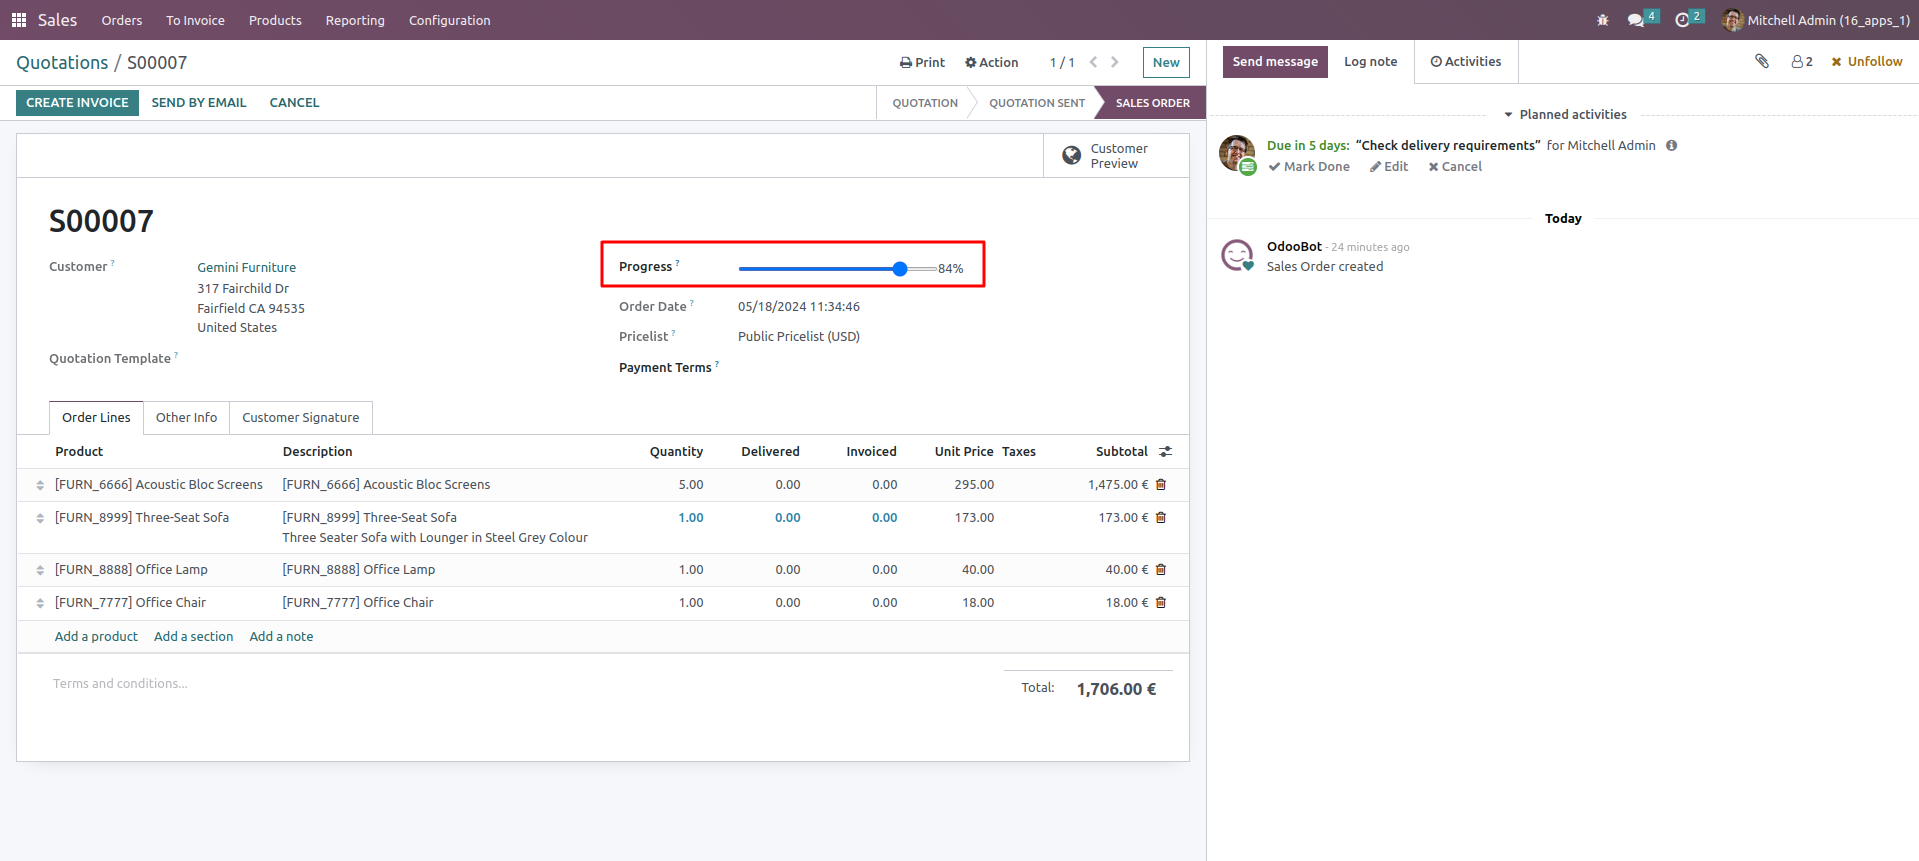Mark the planned activity as done
The height and width of the screenshot is (861, 1919).
(x=1309, y=167)
